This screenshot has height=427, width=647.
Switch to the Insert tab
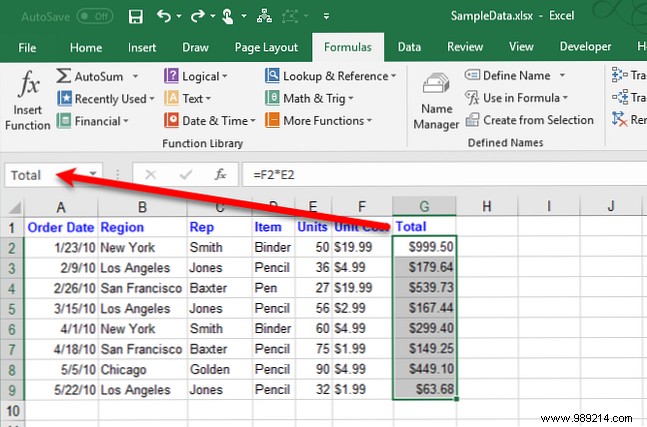[142, 48]
